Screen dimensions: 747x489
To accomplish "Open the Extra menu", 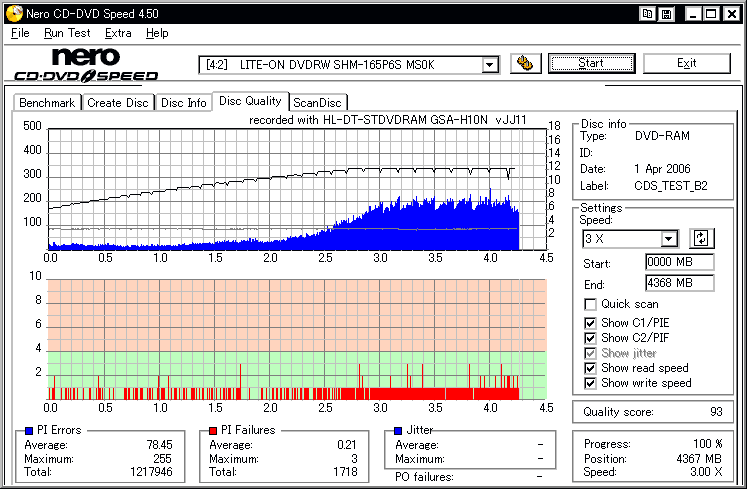I will 118,33.
